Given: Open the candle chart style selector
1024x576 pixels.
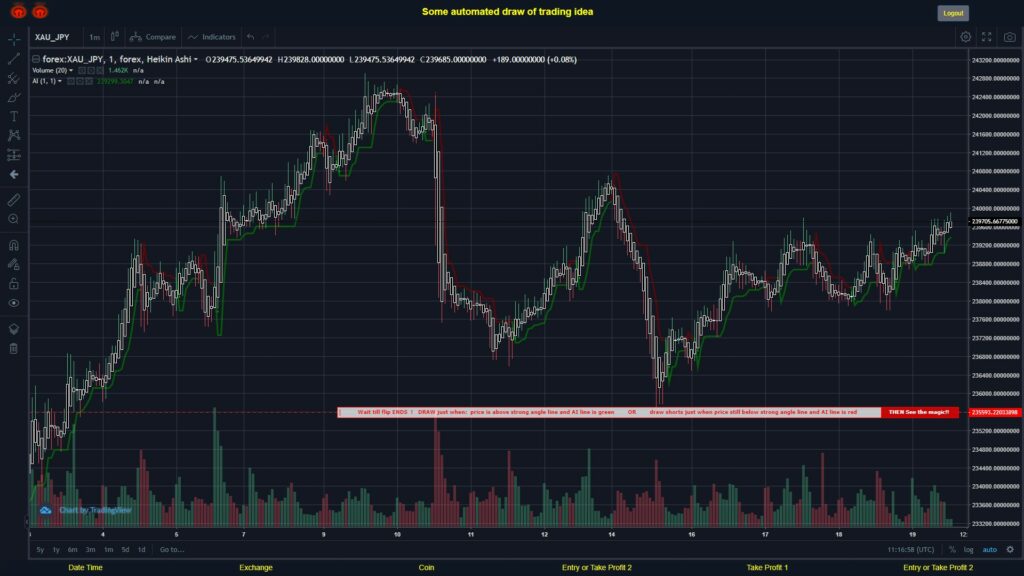Looking at the screenshot, I should [x=114, y=37].
